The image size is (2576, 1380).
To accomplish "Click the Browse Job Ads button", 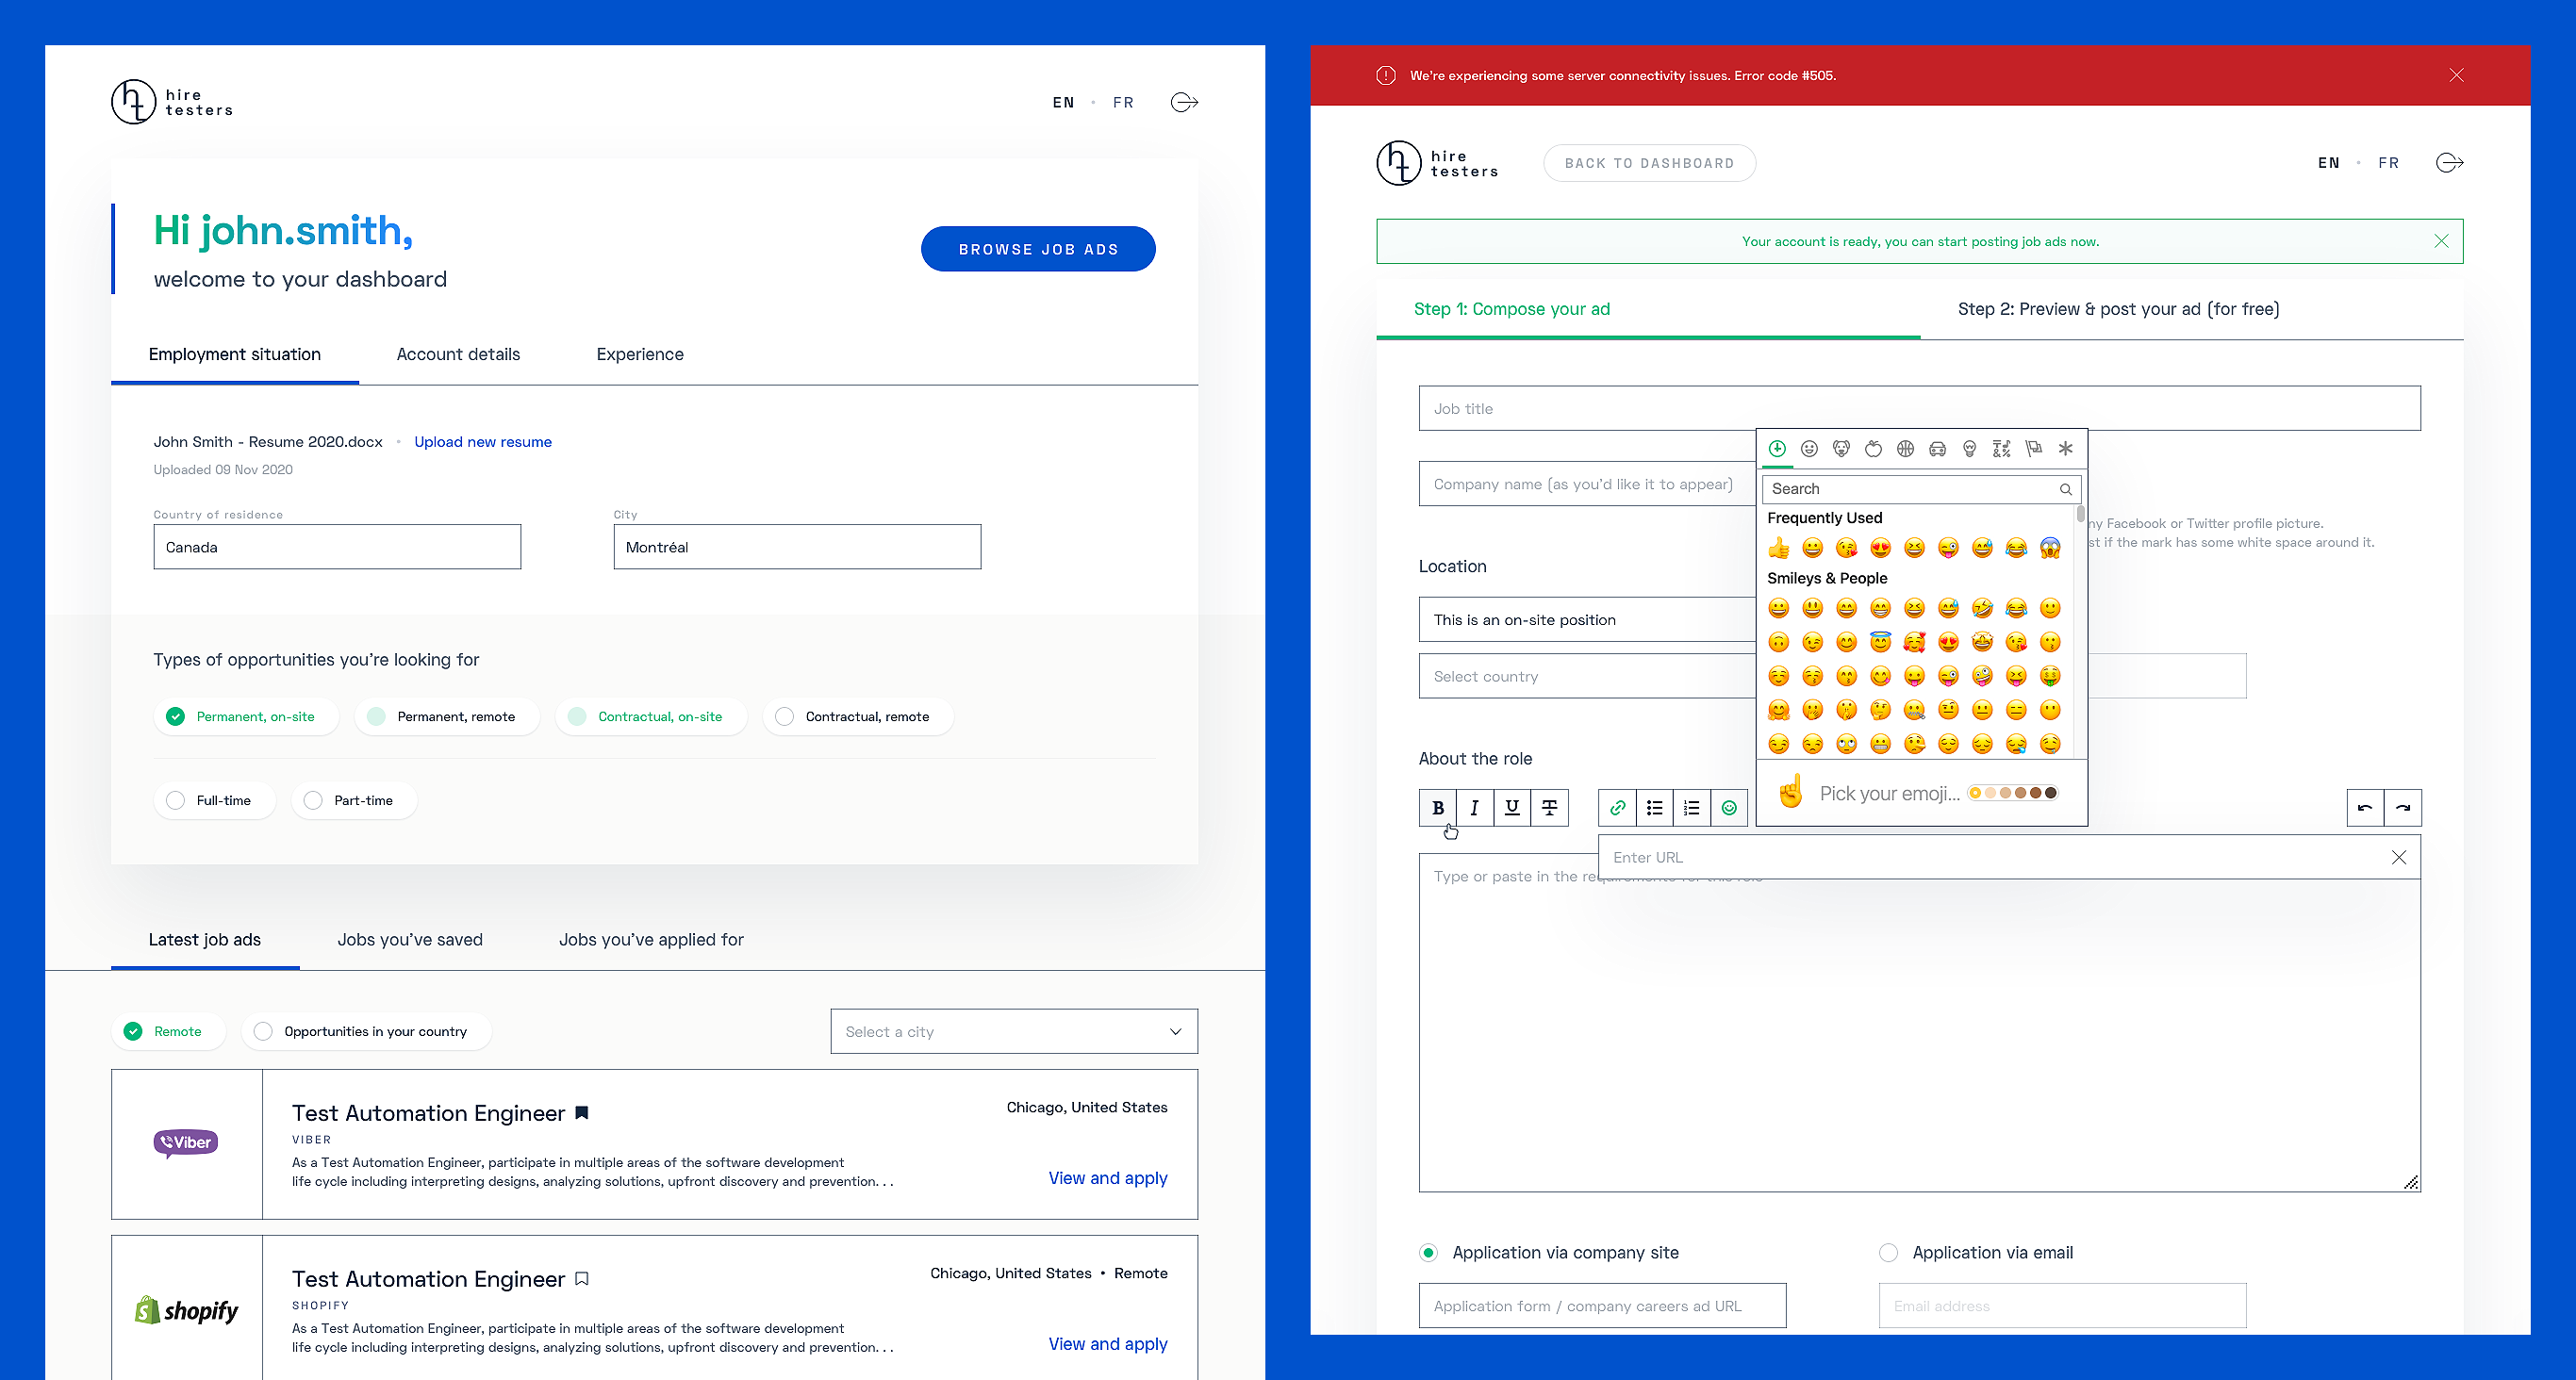I will click(1037, 249).
